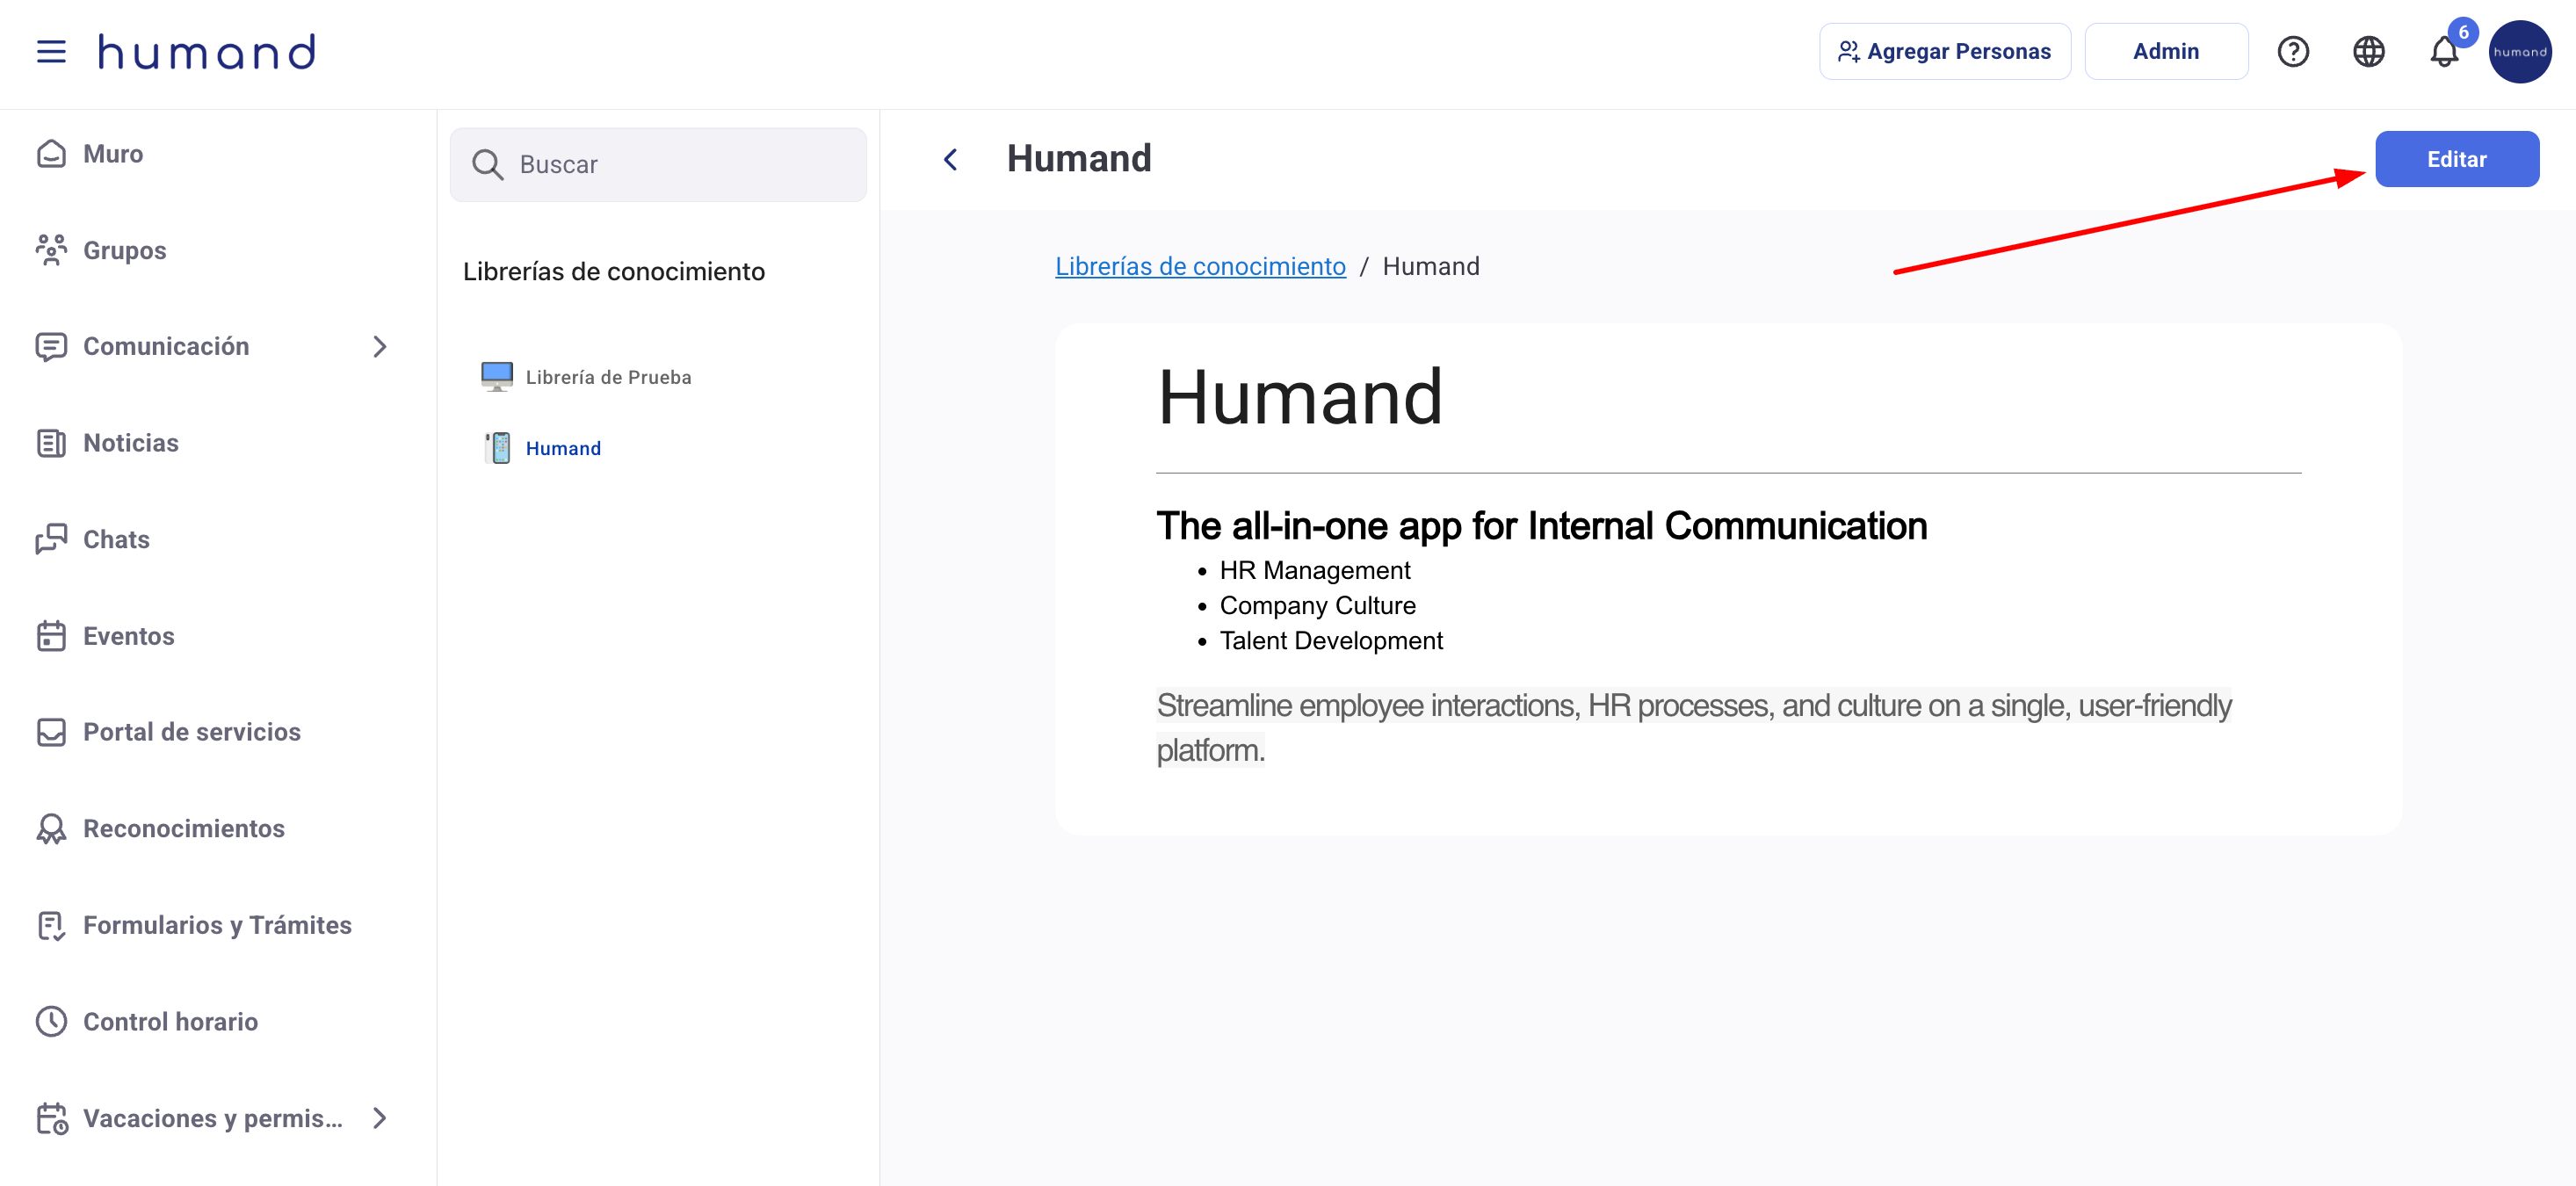Follow the Librerías de conocimiento breadcrumb link
Viewport: 2576px width, 1186px height.
(x=1200, y=266)
